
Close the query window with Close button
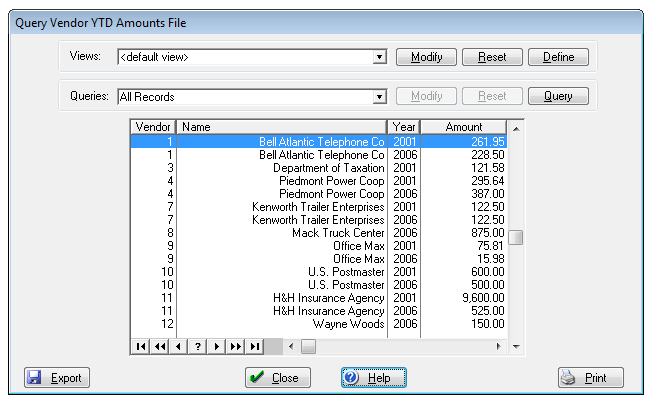pyautogui.click(x=278, y=378)
